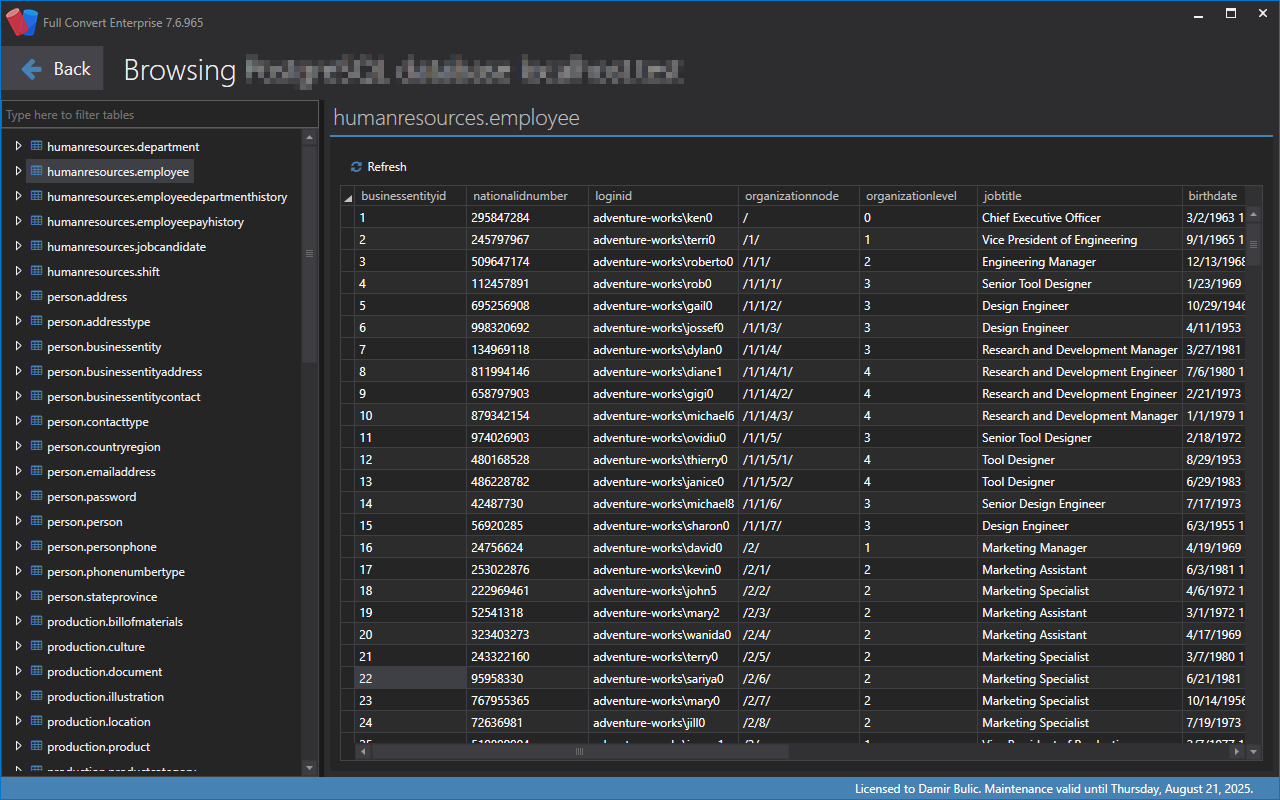
Task: Select the production.billofmaterials table
Action: (114, 622)
